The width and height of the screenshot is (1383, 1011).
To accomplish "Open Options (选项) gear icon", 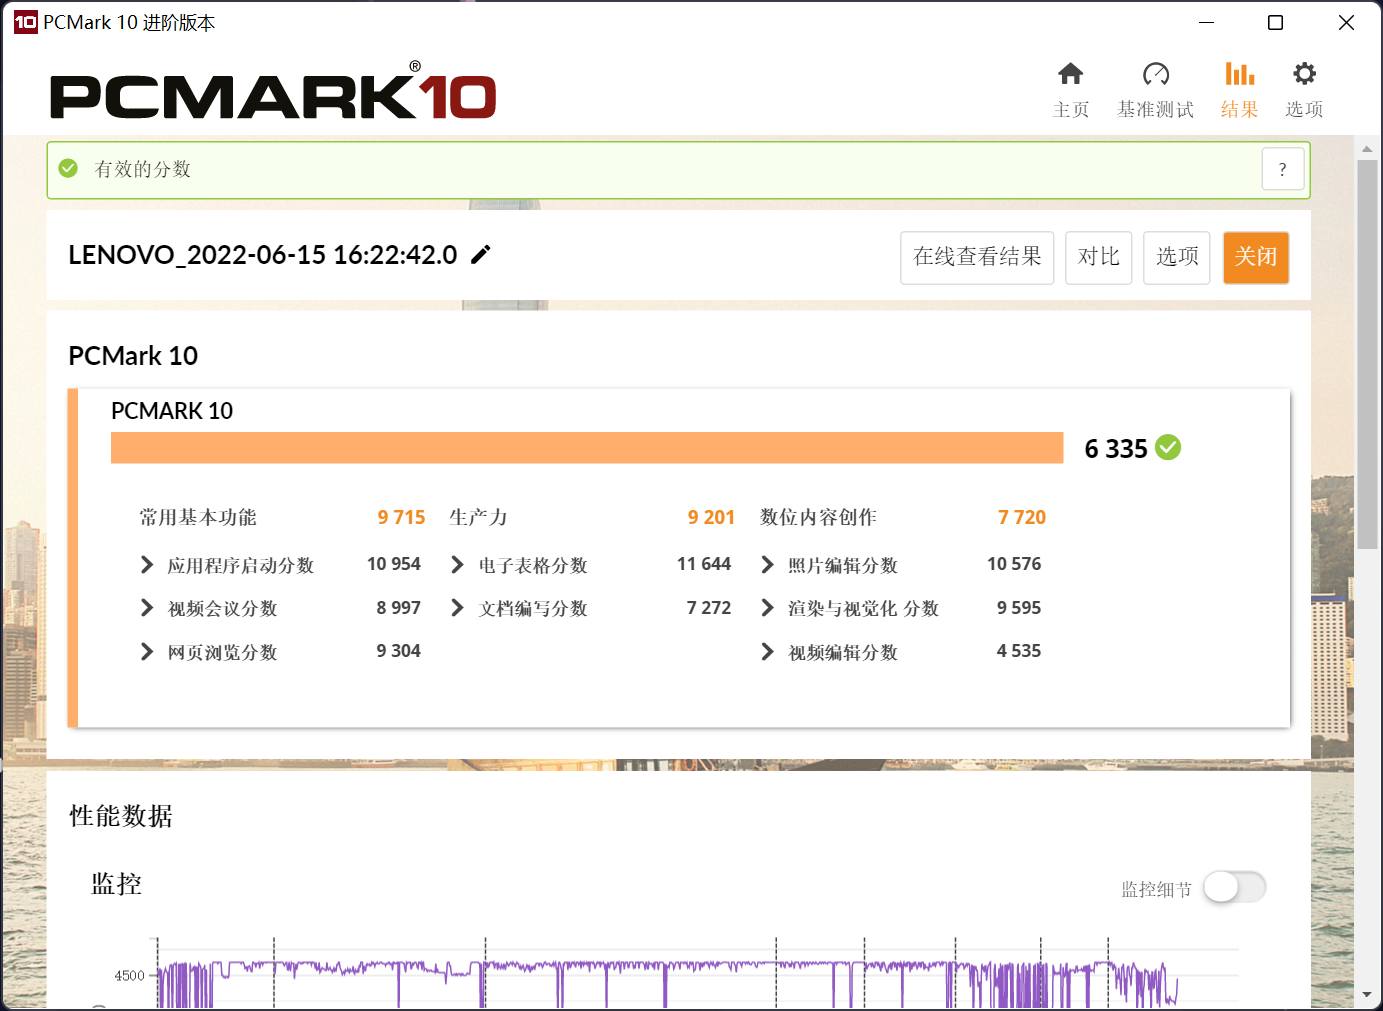I will click(1304, 74).
